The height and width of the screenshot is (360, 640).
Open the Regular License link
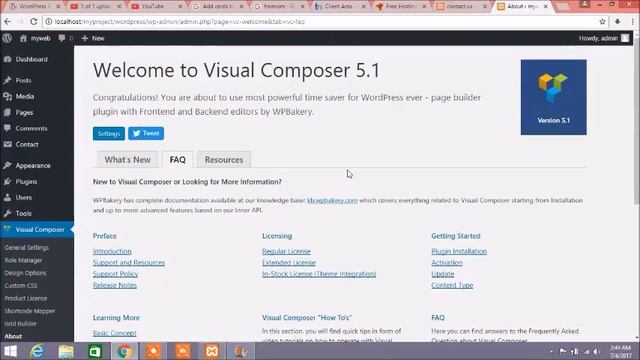pyautogui.click(x=287, y=251)
